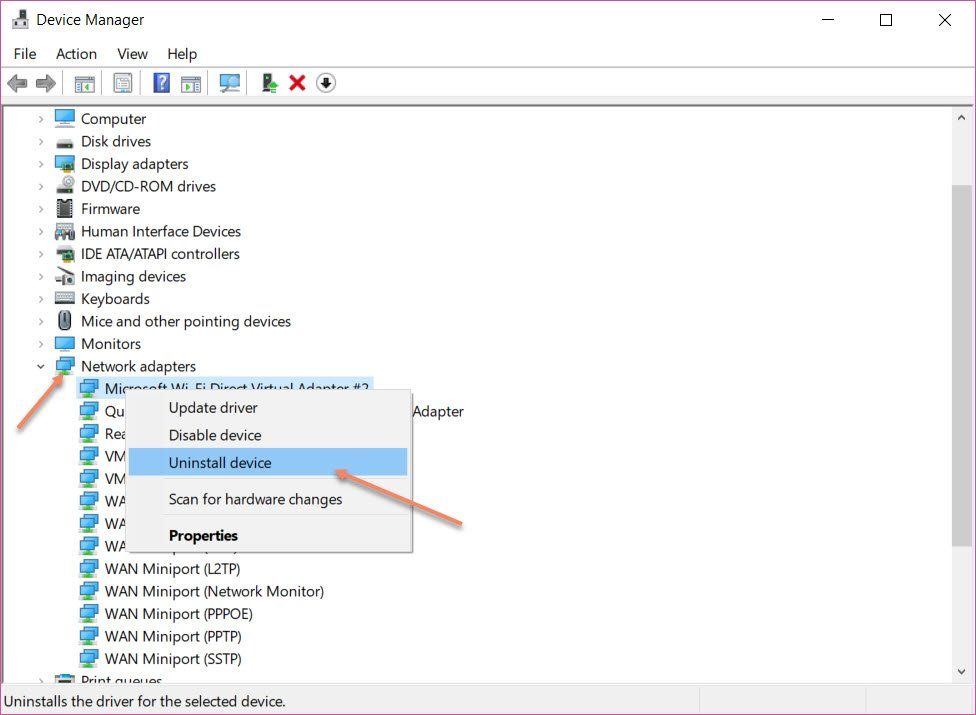
Task: Click the Show/Hide console tree icon
Action: [85, 83]
